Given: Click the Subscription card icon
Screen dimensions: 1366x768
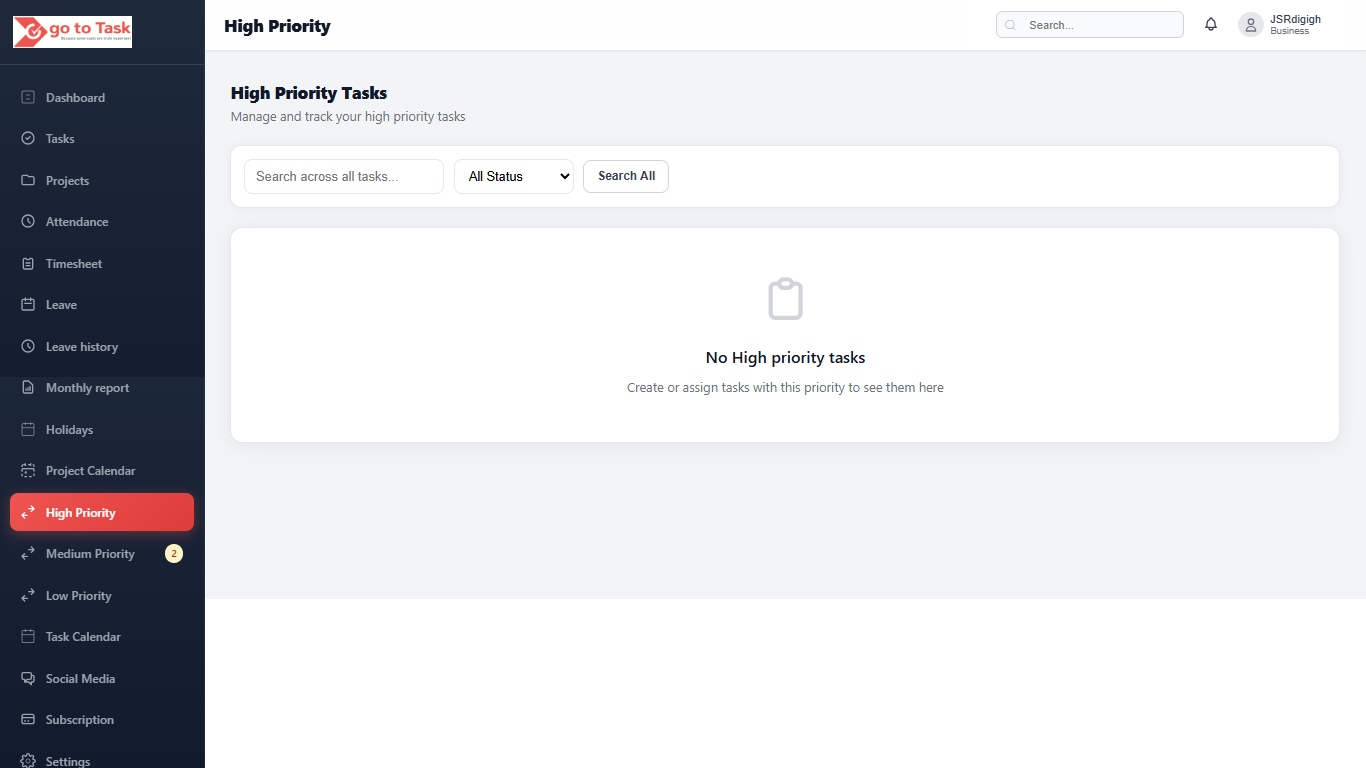Looking at the screenshot, I should pyautogui.click(x=28, y=719).
